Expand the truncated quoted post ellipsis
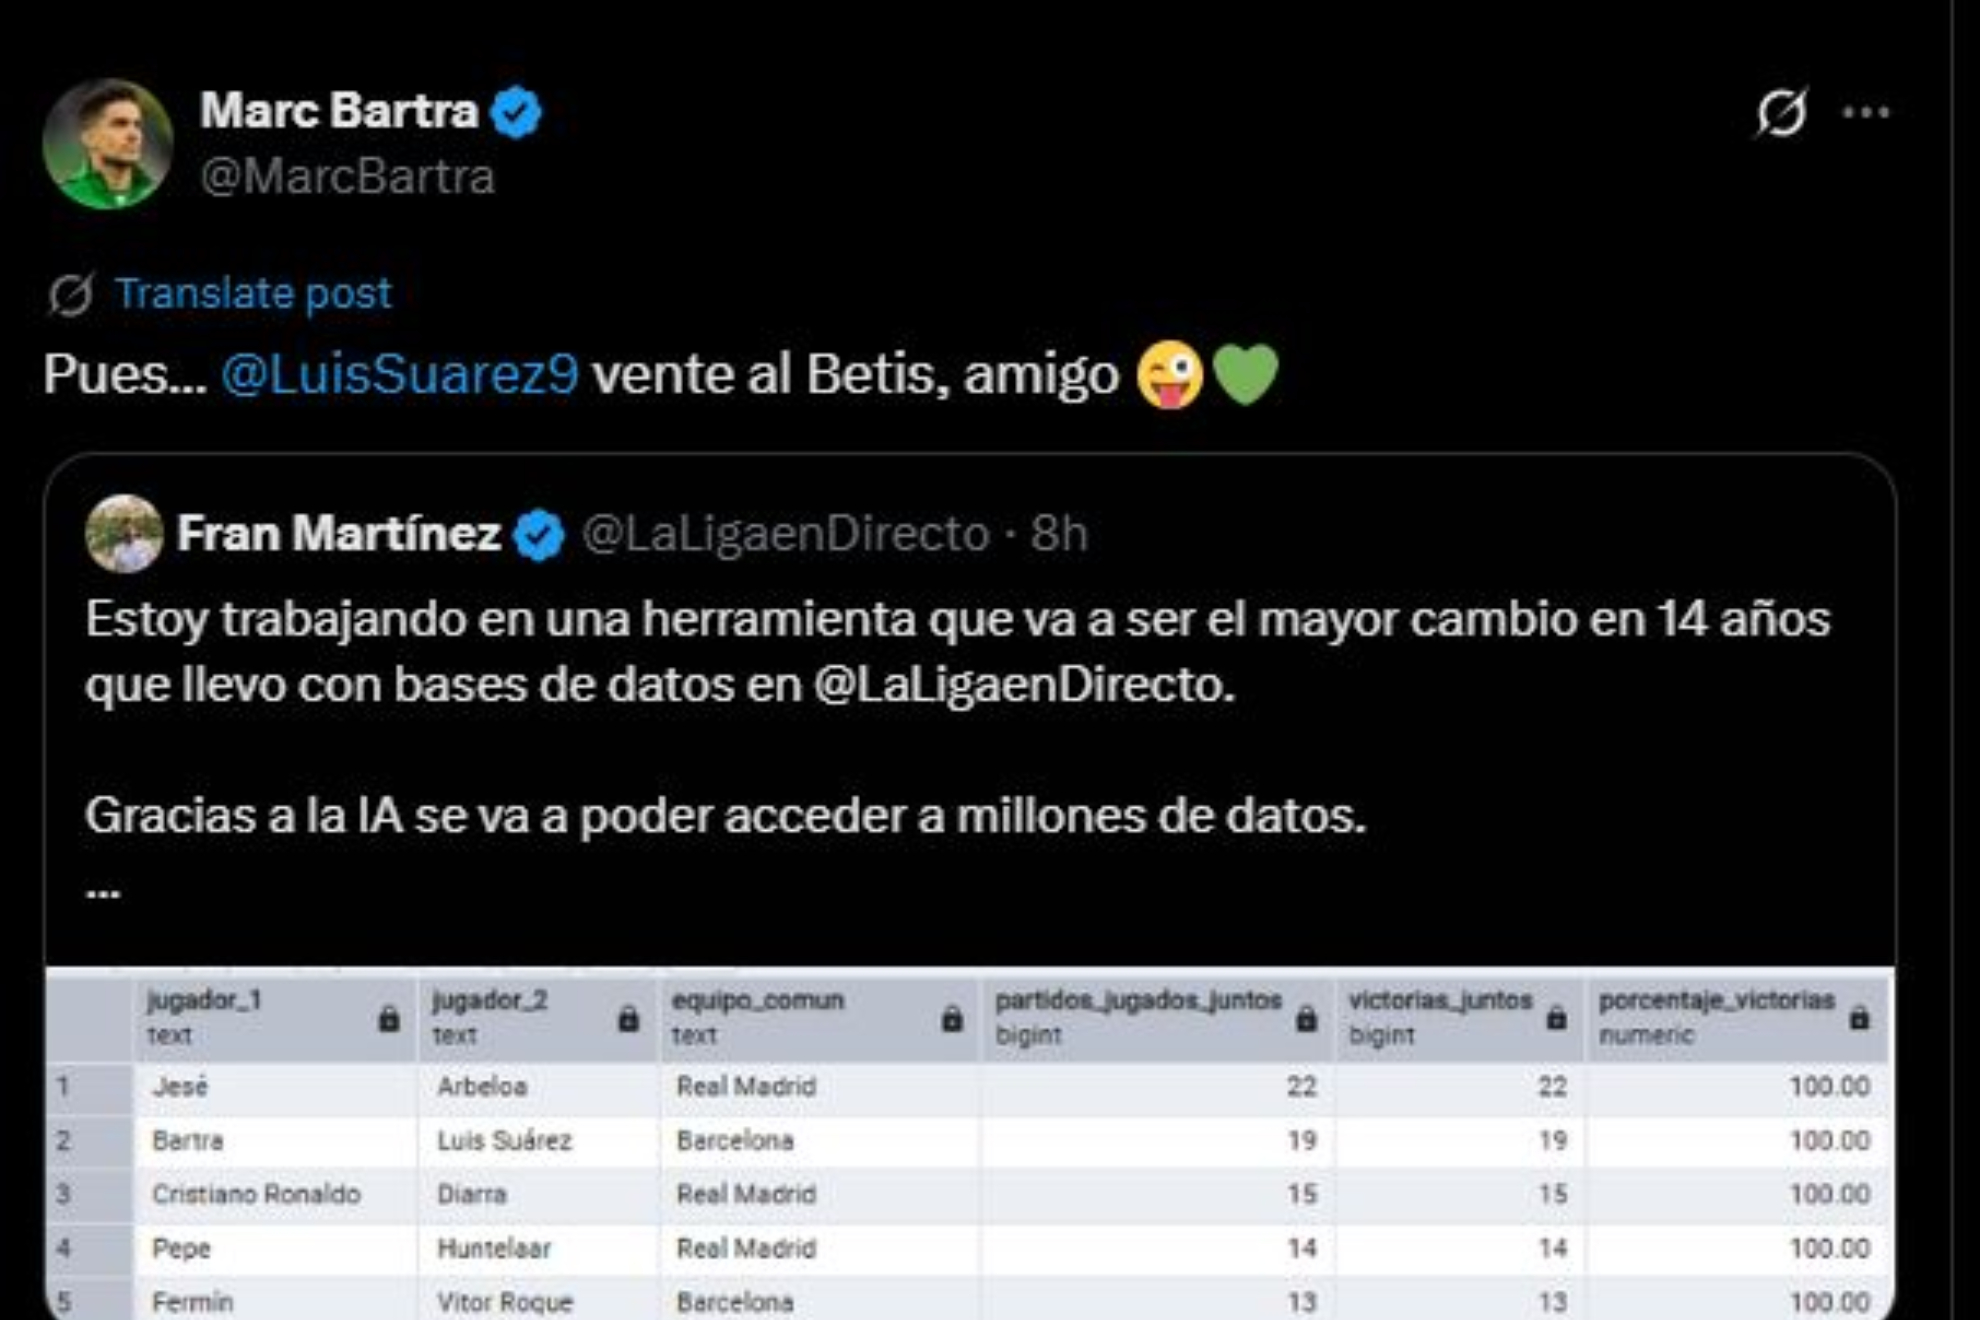1980x1320 pixels. pyautogui.click(x=103, y=888)
